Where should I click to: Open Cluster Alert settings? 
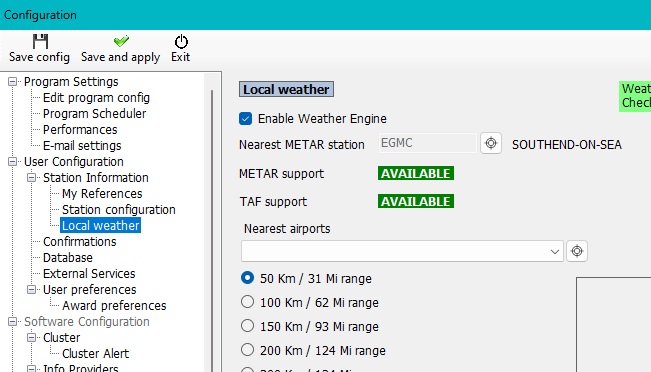coord(95,353)
